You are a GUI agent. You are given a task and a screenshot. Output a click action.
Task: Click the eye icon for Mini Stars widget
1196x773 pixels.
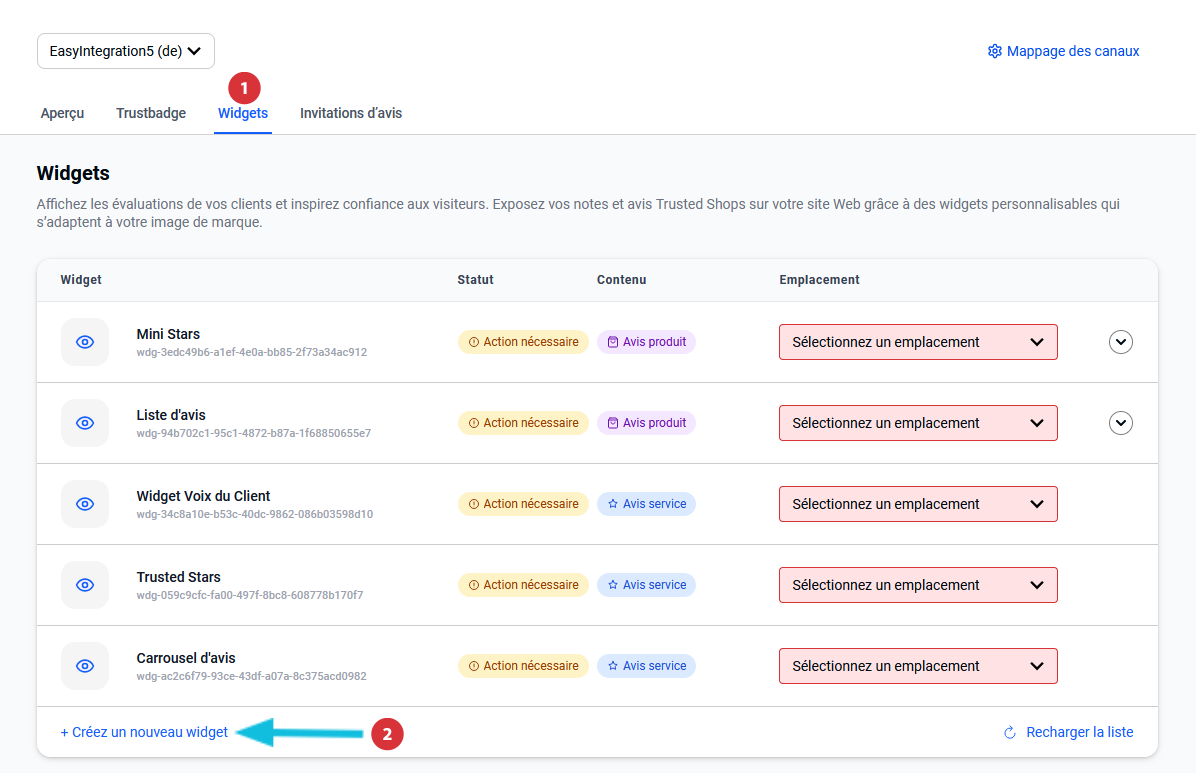85,342
